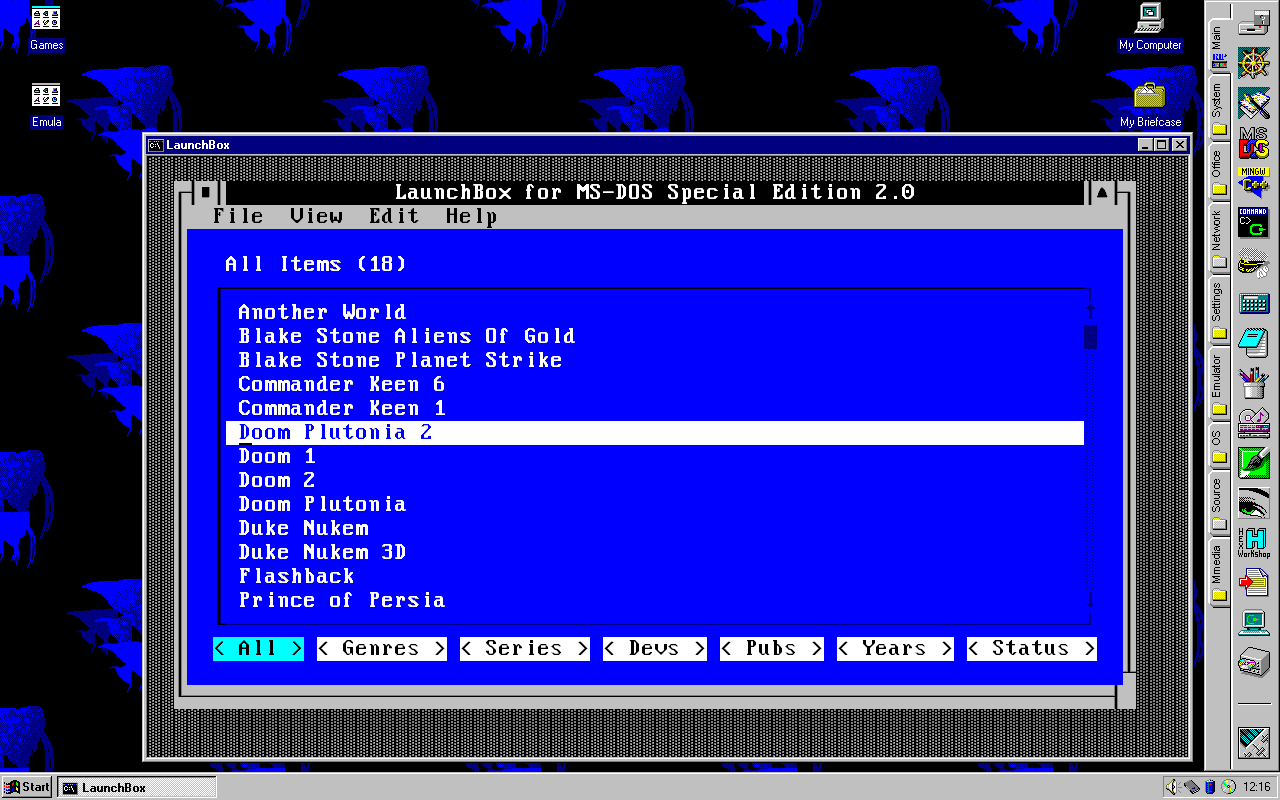Select Commander Keen 1 in the list
The image size is (1280, 800).
(x=655, y=408)
